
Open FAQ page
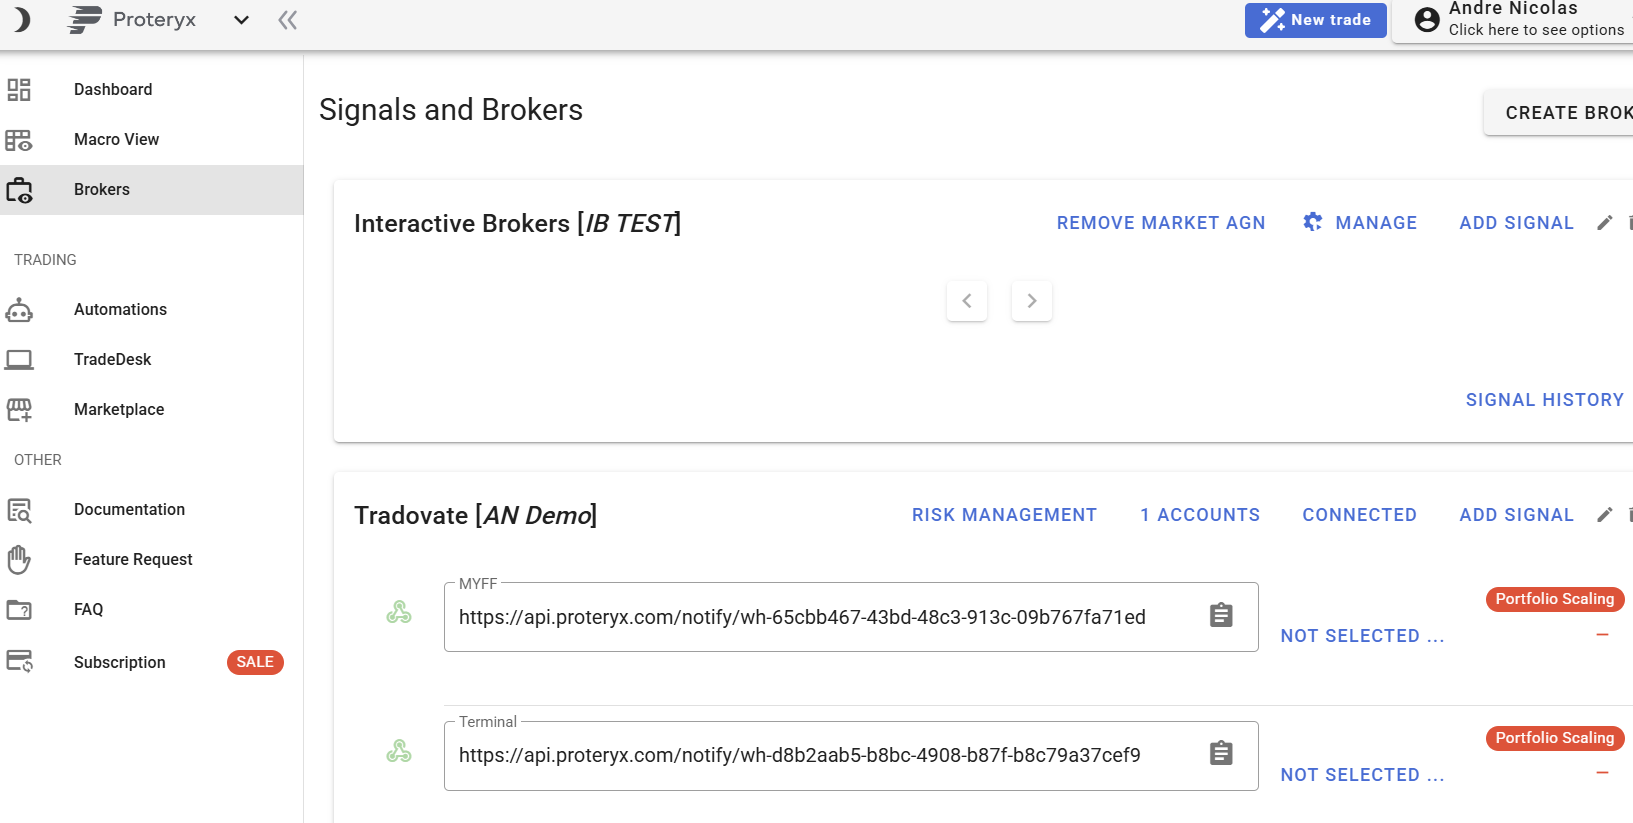[88, 610]
